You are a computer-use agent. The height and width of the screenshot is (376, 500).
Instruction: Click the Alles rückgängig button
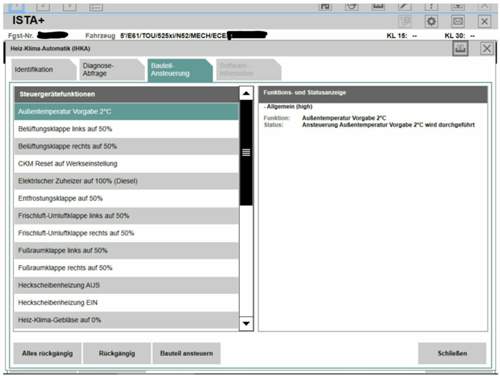tap(47, 353)
